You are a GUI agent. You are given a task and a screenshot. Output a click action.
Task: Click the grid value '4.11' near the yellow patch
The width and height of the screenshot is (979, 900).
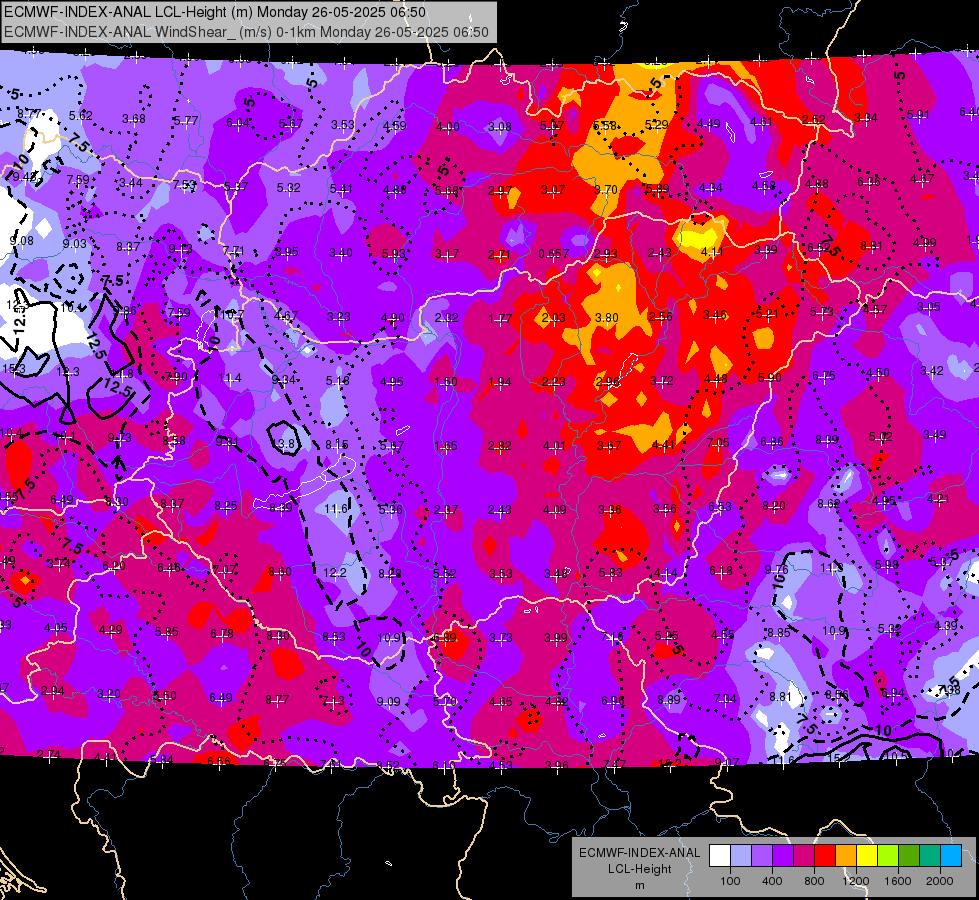tap(712, 252)
